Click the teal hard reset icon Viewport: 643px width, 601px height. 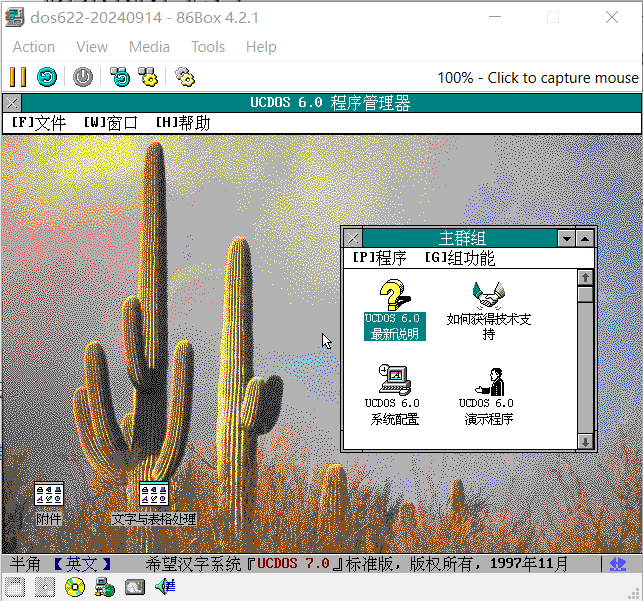(47, 77)
